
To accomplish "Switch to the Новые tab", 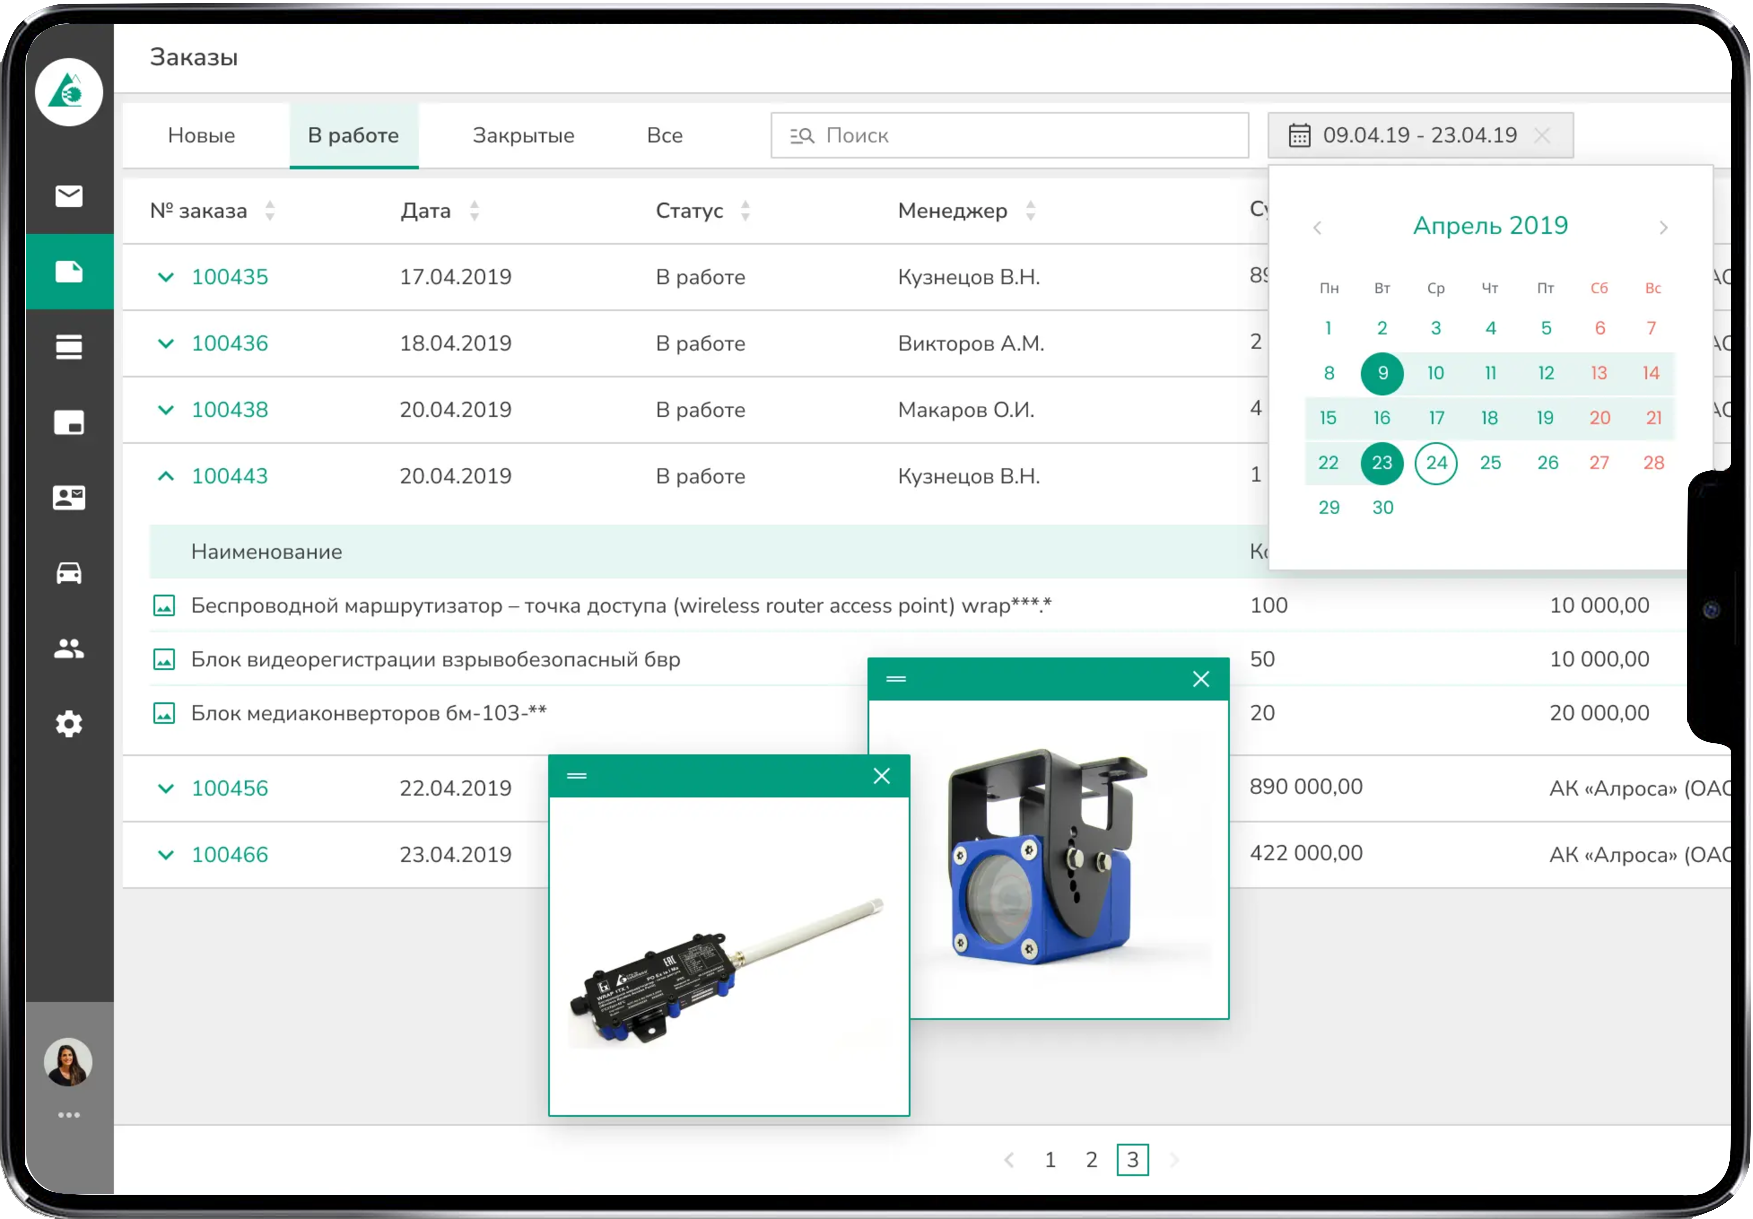I will (x=201, y=135).
